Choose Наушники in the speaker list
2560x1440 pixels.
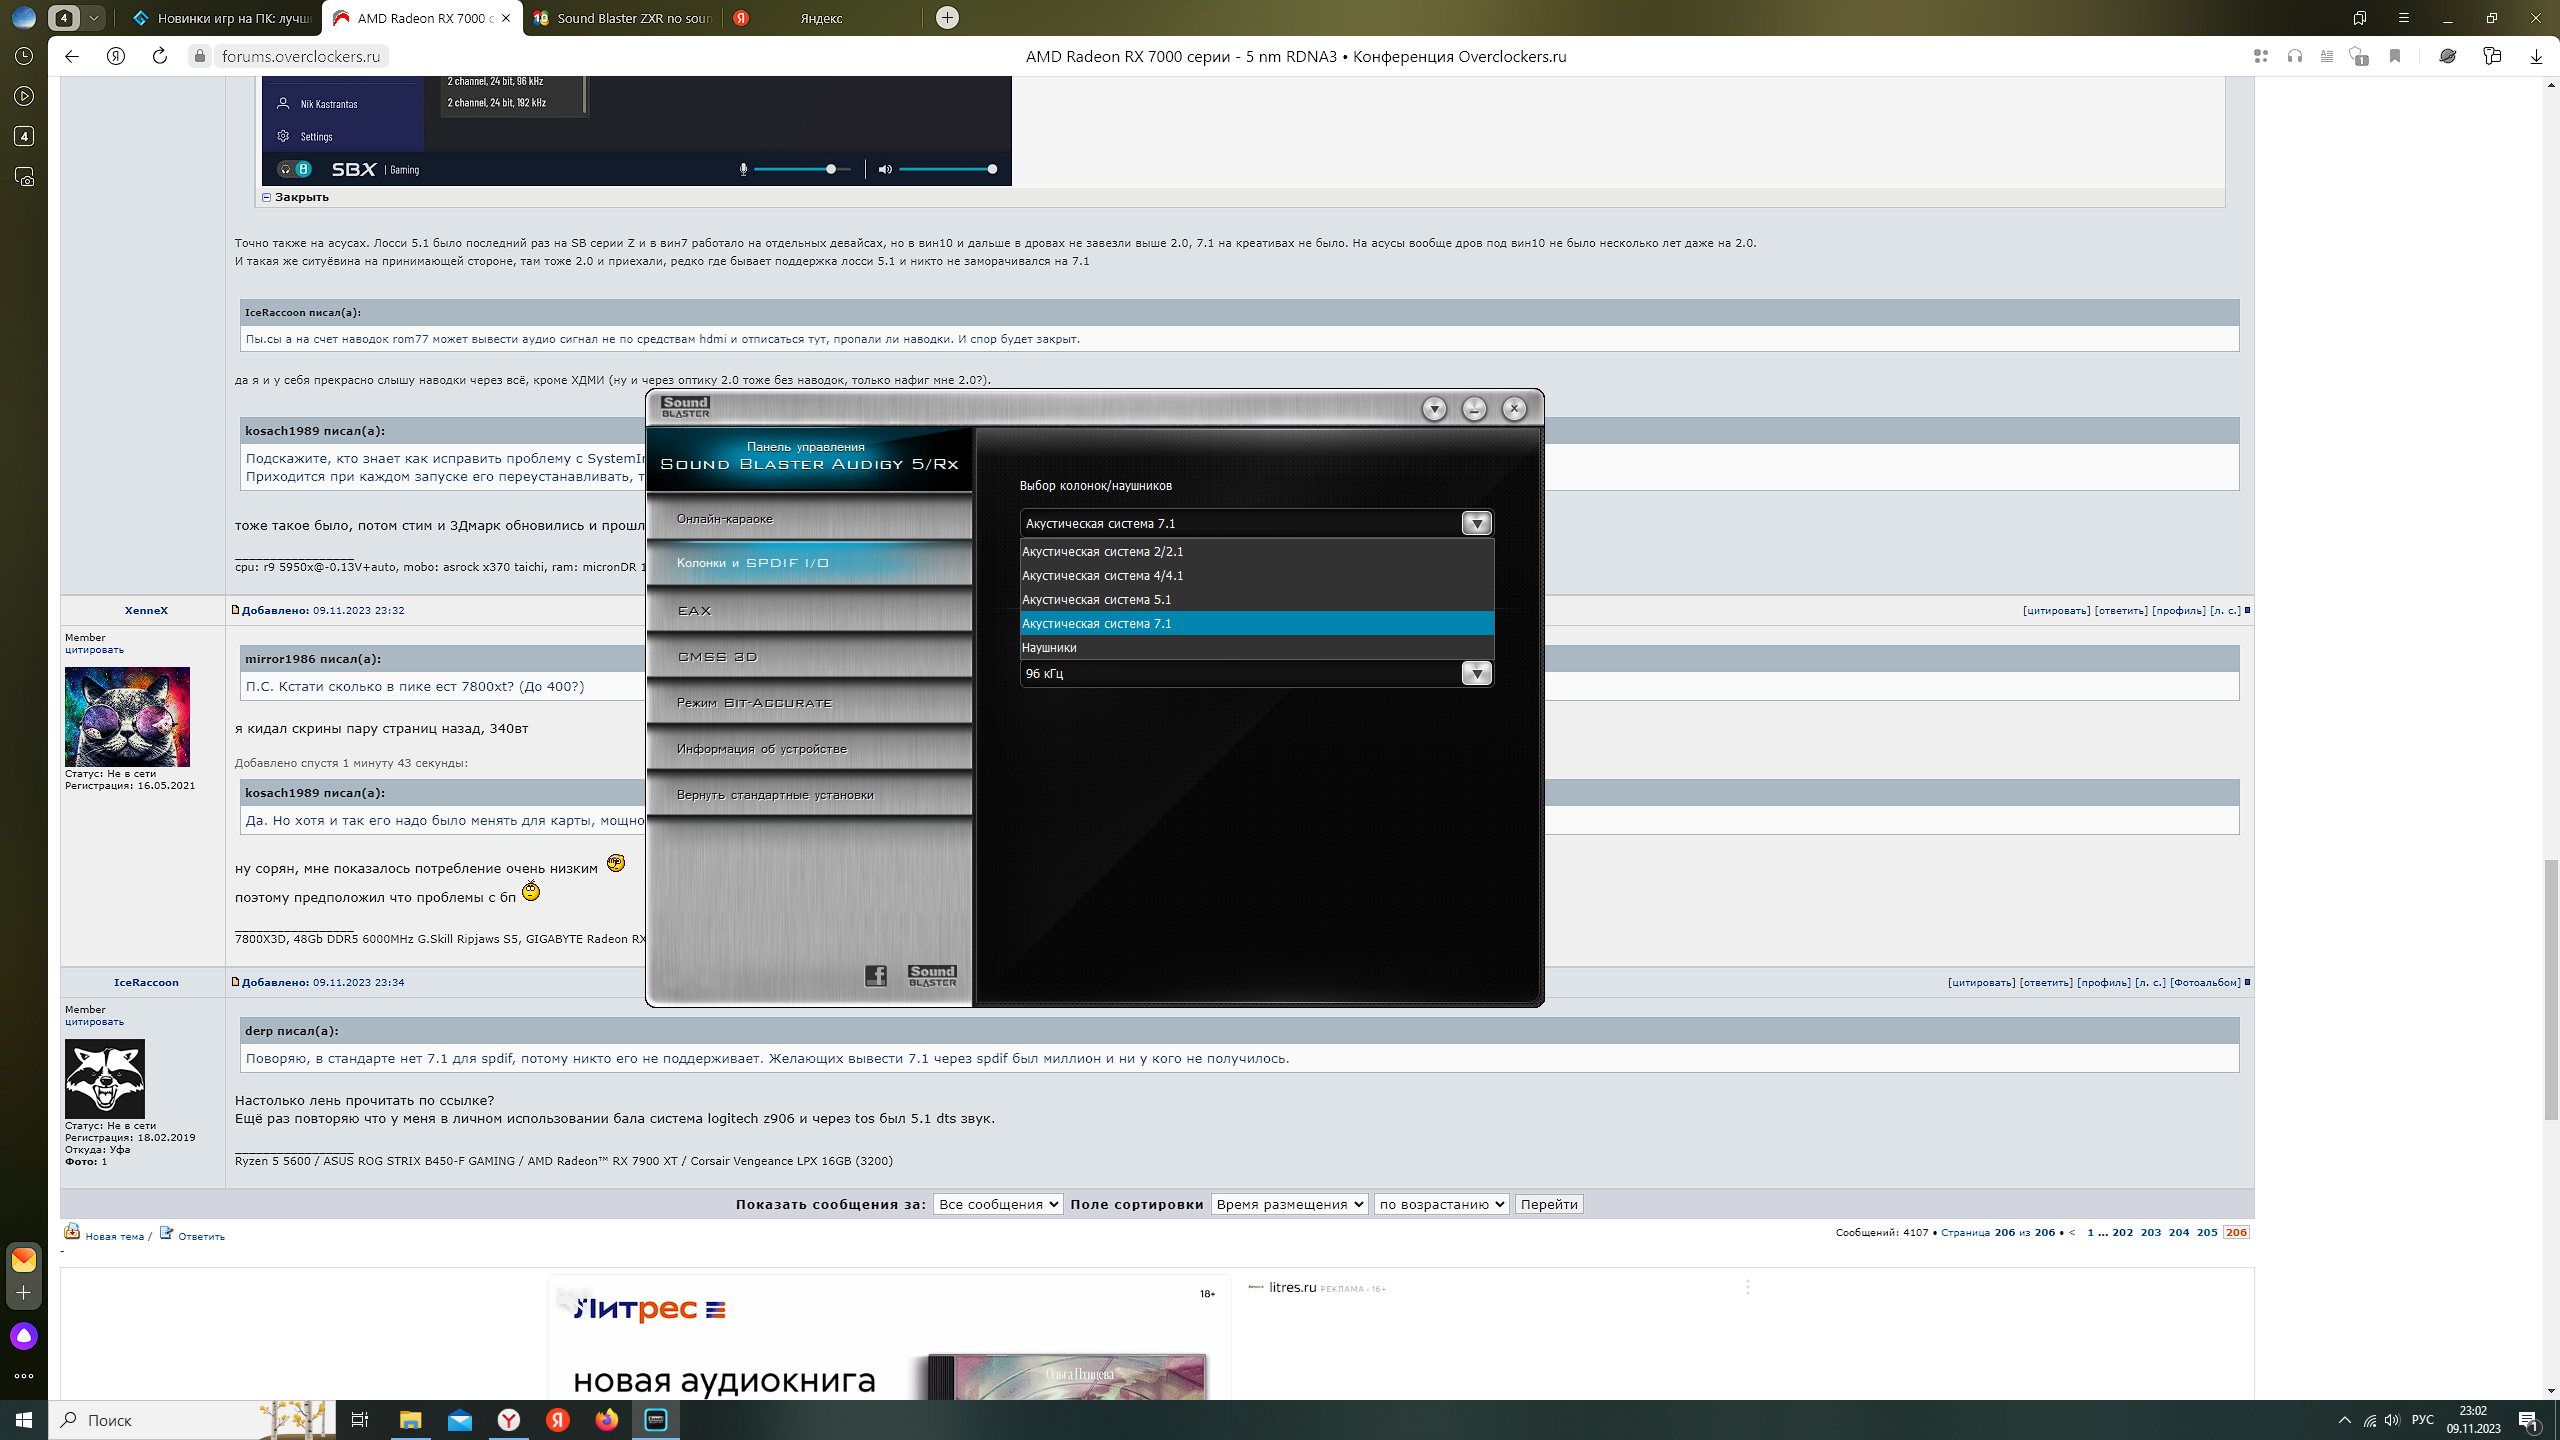click(x=1049, y=648)
